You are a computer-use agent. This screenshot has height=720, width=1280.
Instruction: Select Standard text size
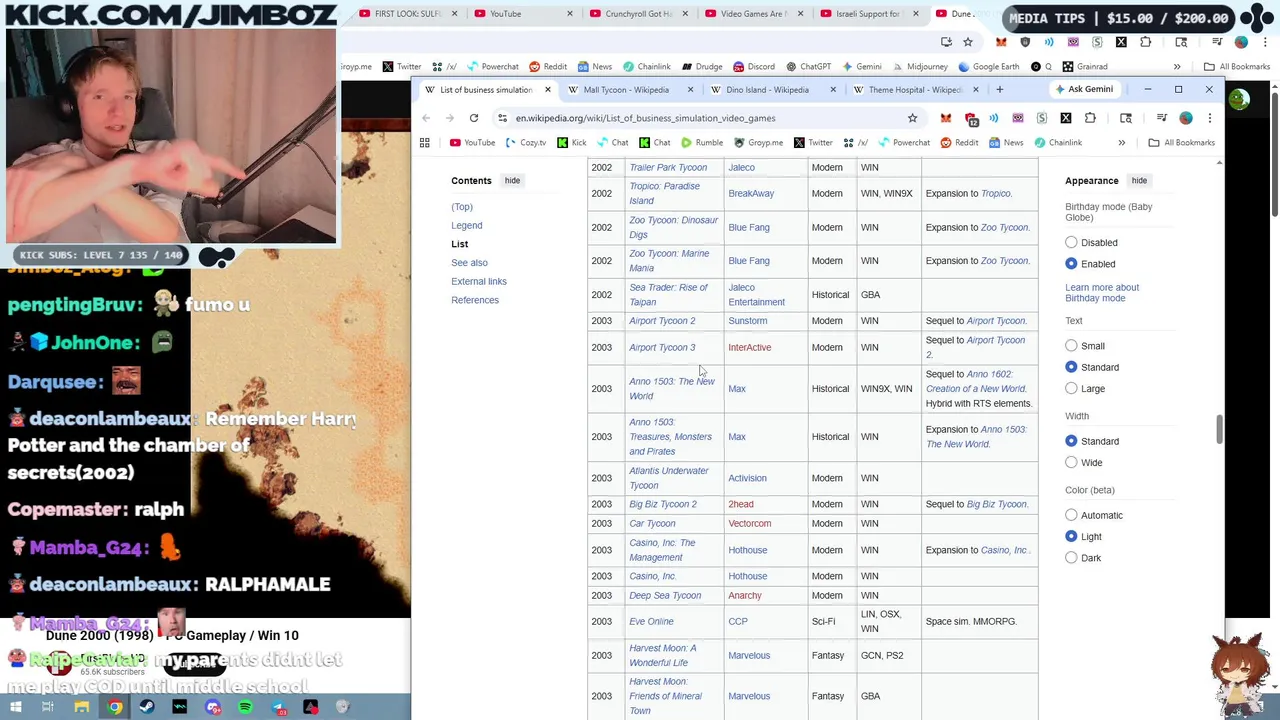pyautogui.click(x=1071, y=367)
